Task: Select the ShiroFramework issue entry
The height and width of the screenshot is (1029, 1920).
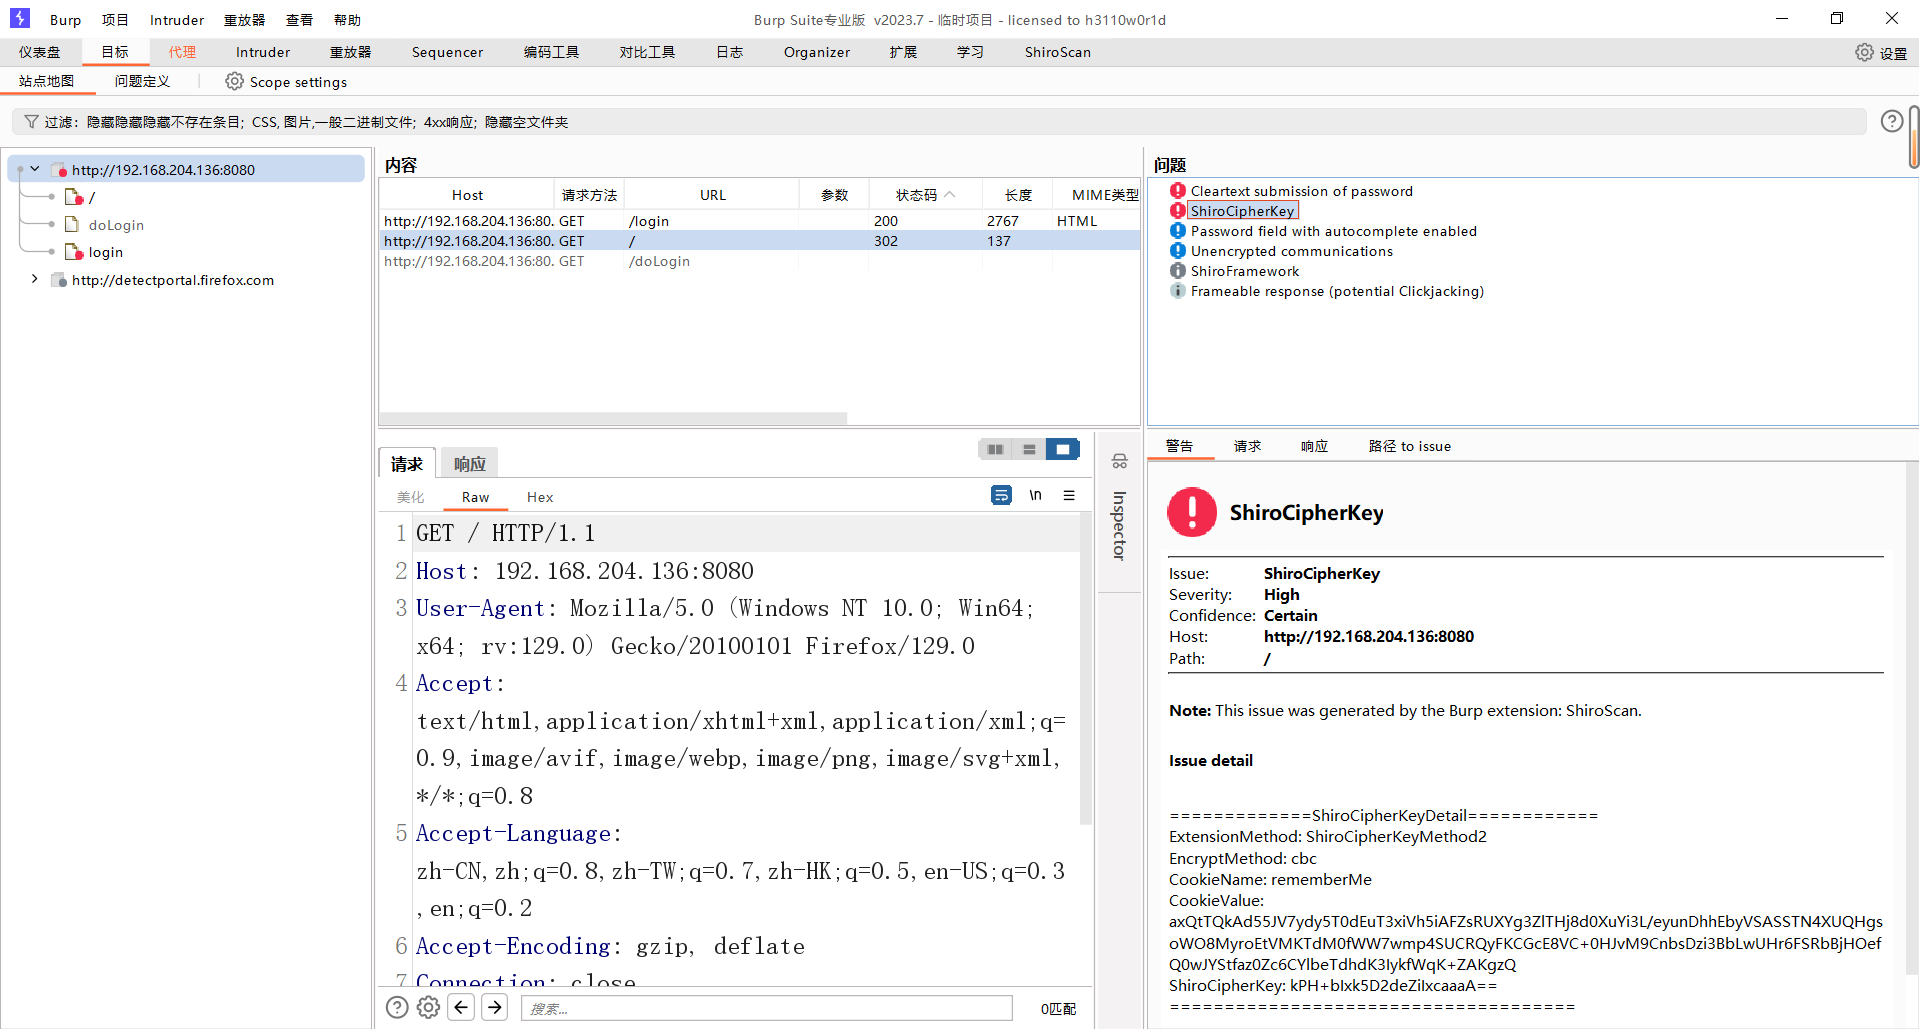Action: 1244,271
